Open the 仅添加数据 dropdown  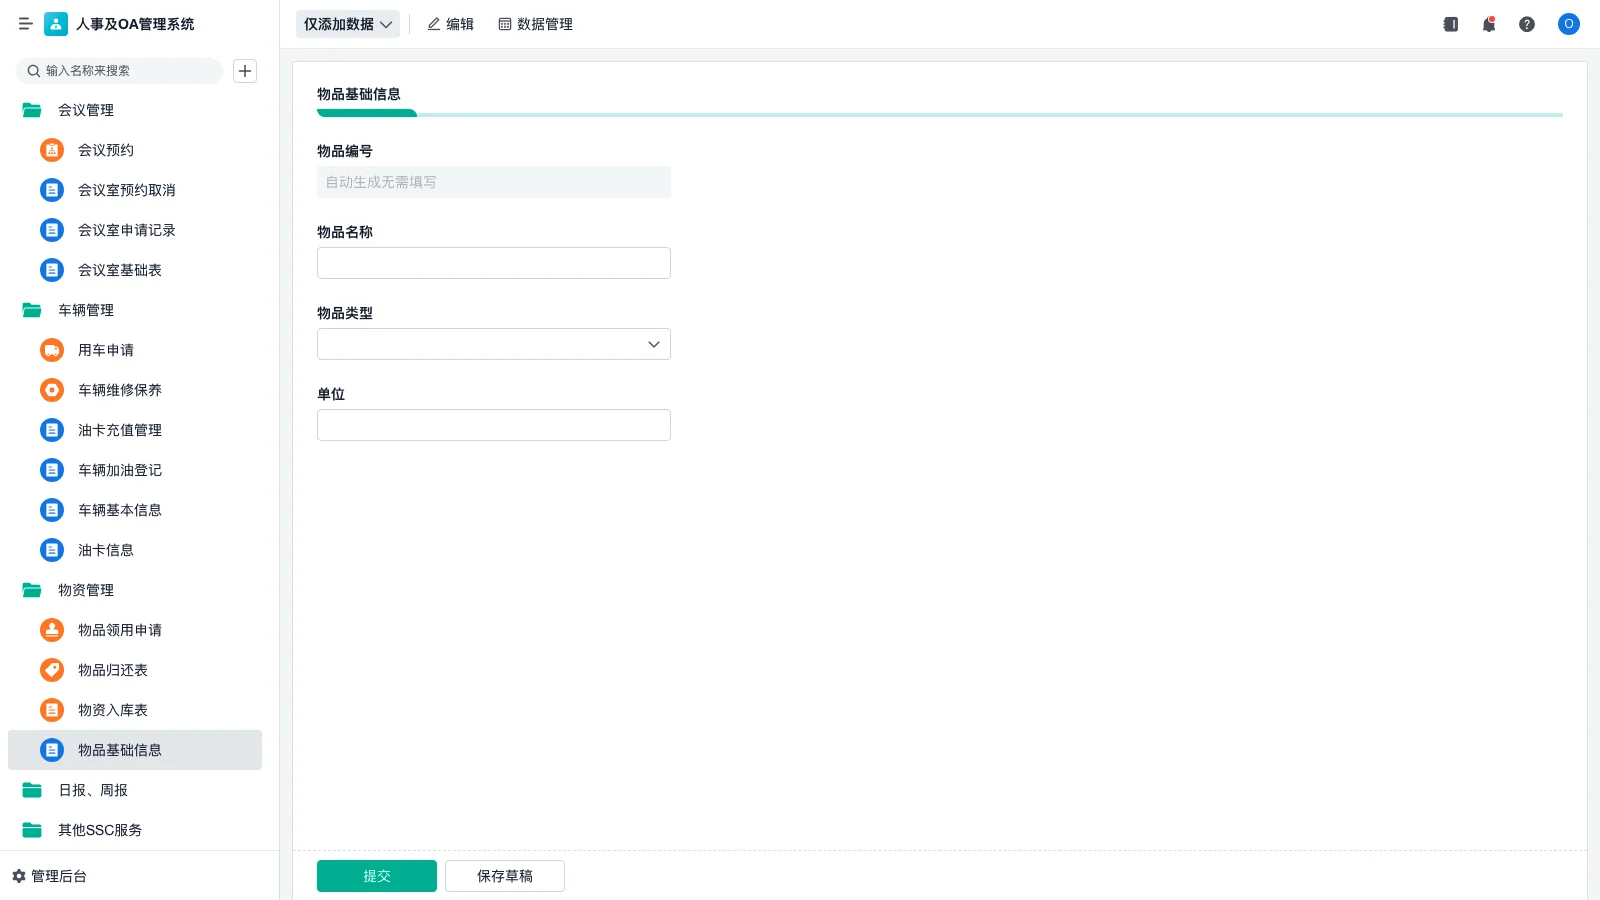[x=347, y=24]
